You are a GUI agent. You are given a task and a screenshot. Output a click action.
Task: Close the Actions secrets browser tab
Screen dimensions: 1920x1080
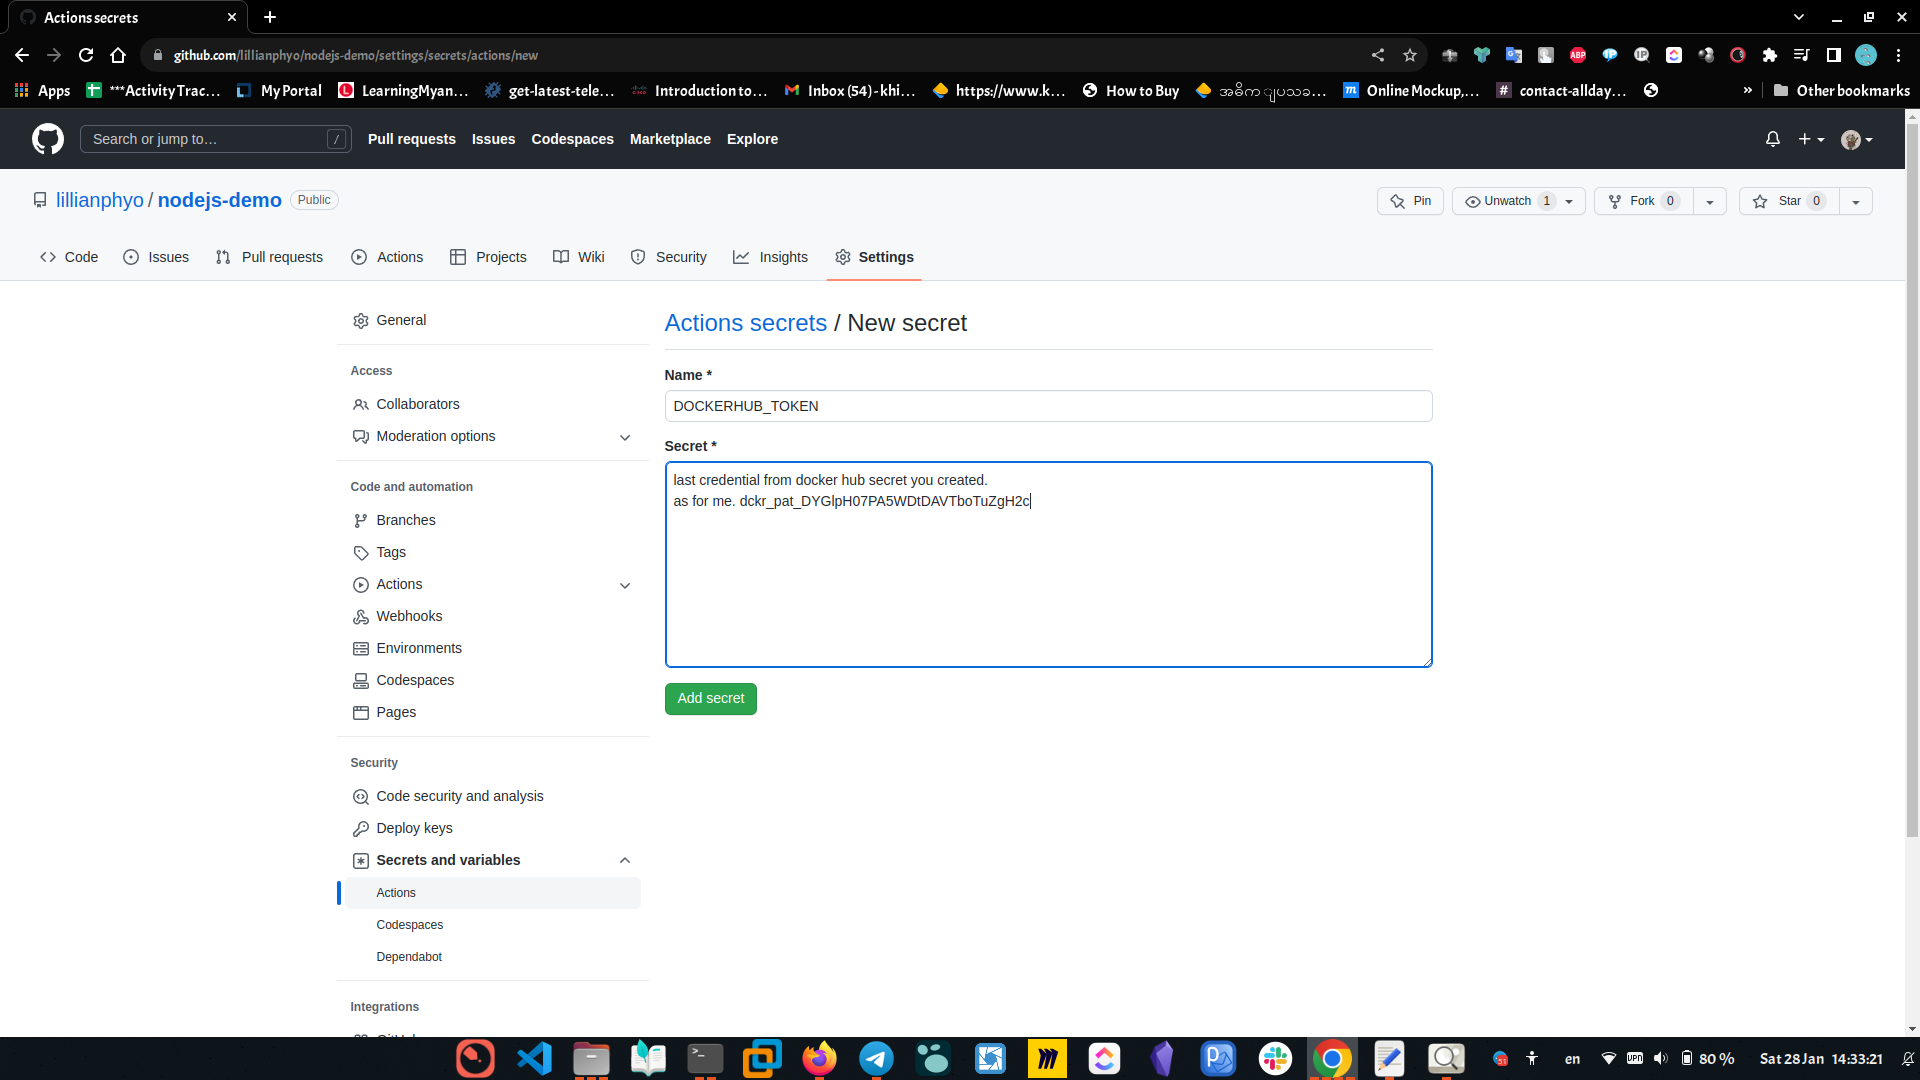point(232,17)
